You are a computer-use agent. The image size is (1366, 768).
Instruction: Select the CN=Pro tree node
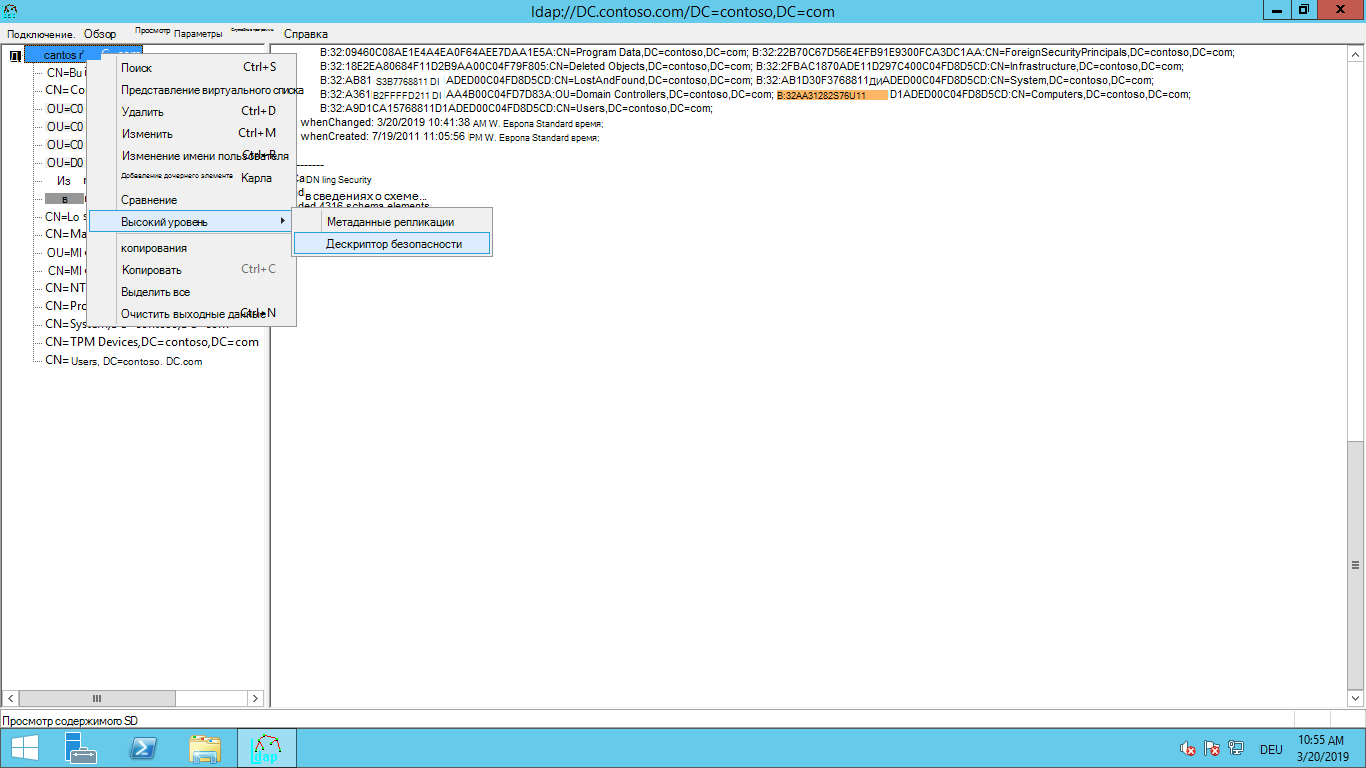click(x=67, y=306)
